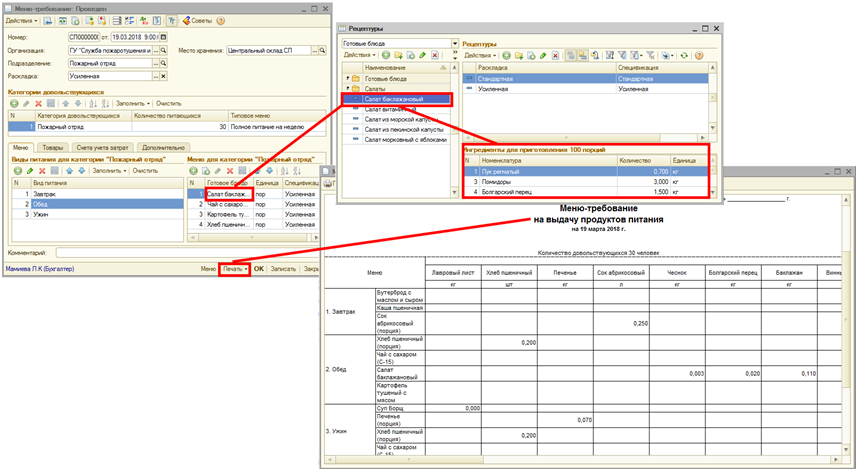Click the red delete icon in Категории довольствующихся toolbar
The image size is (858, 471).
pos(39,103)
